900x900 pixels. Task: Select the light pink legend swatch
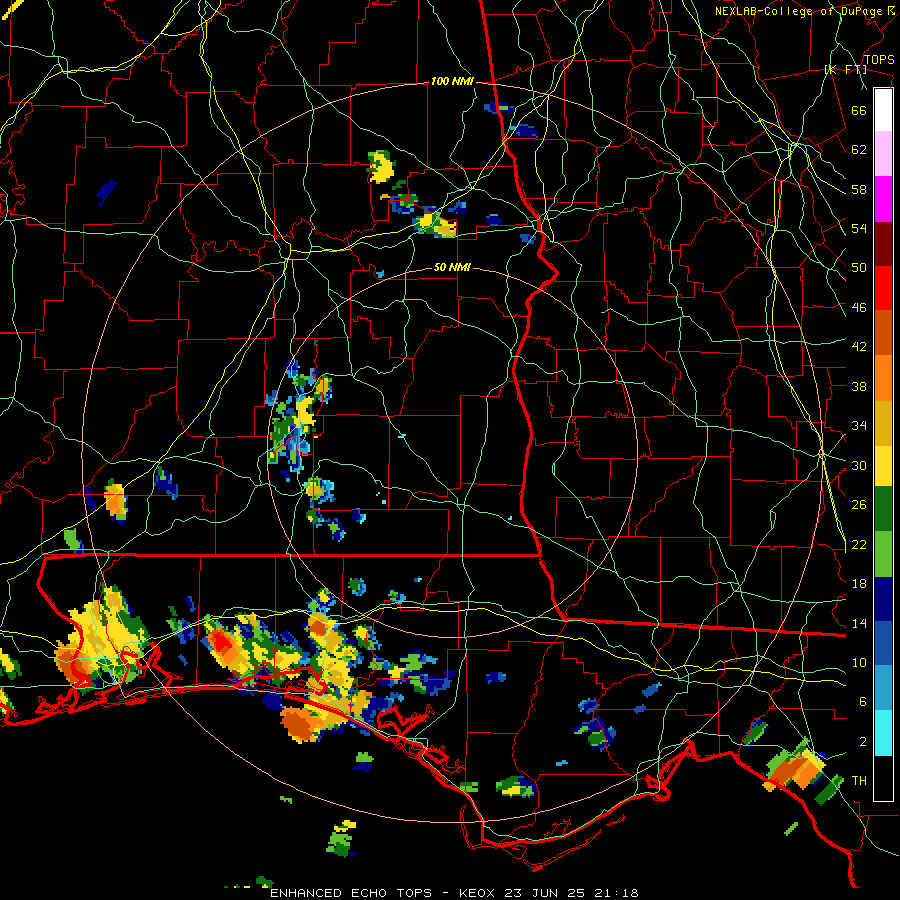point(883,153)
